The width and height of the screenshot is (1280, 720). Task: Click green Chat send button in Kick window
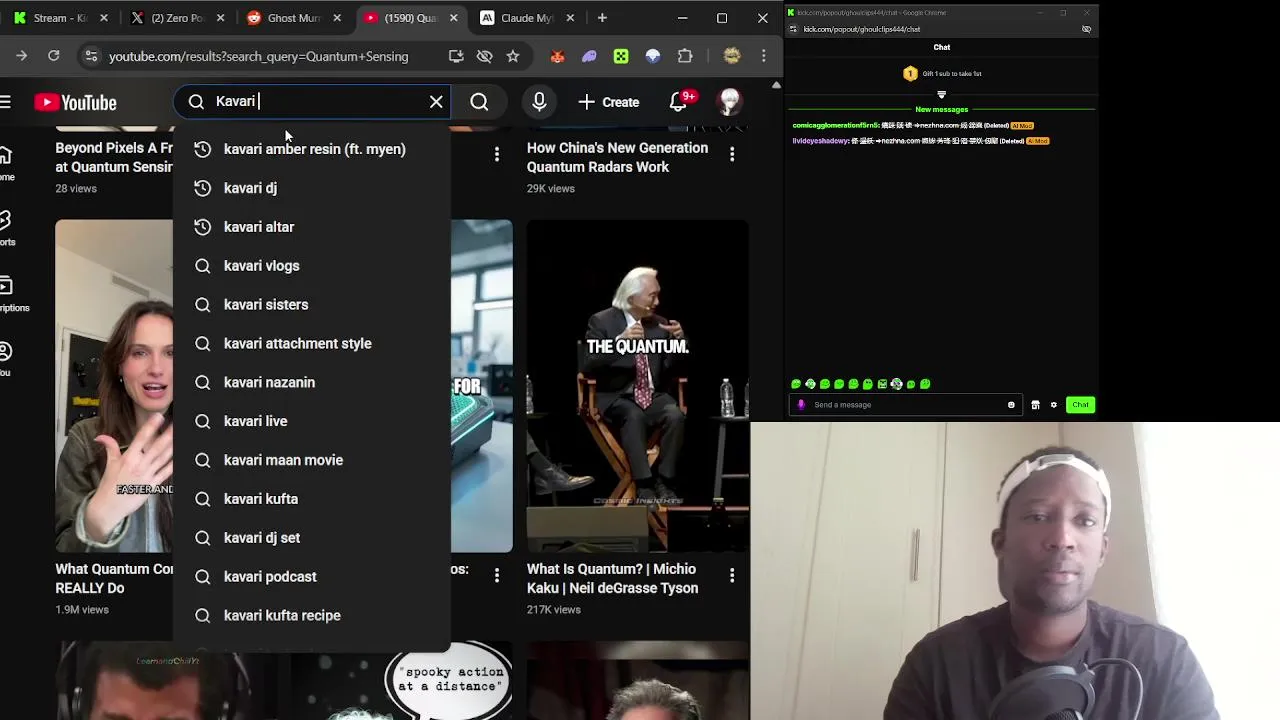coord(1080,405)
